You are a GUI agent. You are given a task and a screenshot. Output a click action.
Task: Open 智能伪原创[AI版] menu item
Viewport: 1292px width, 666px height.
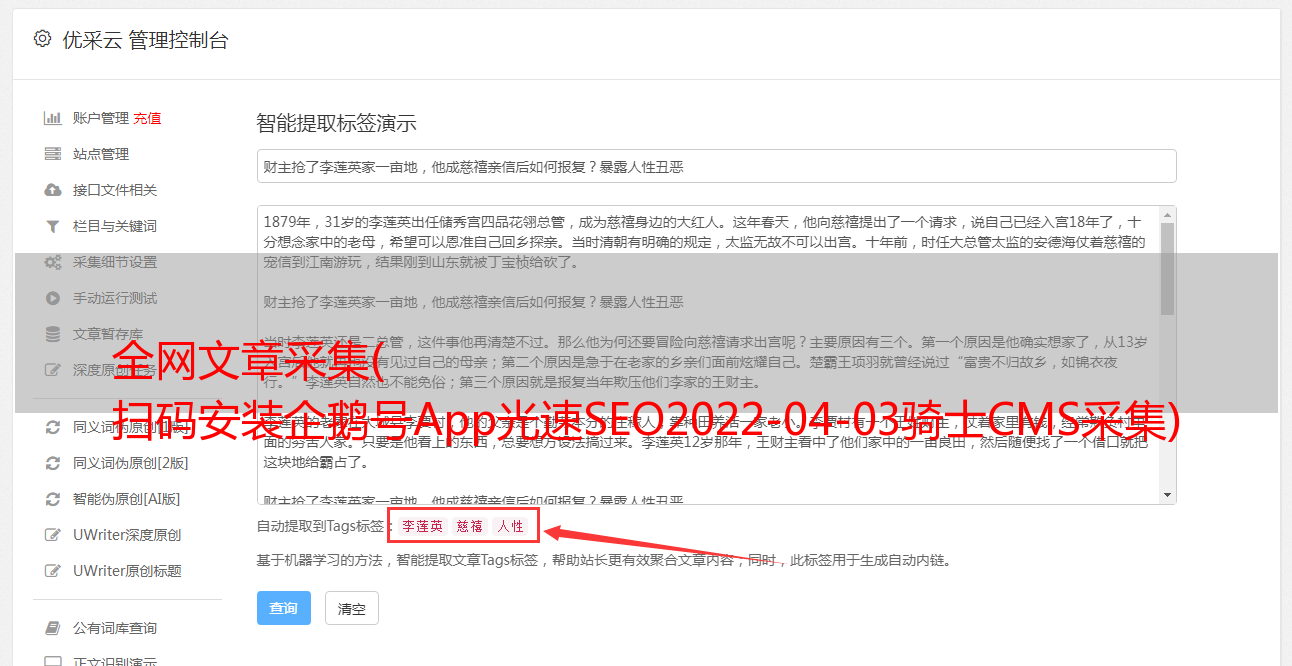pos(127,499)
